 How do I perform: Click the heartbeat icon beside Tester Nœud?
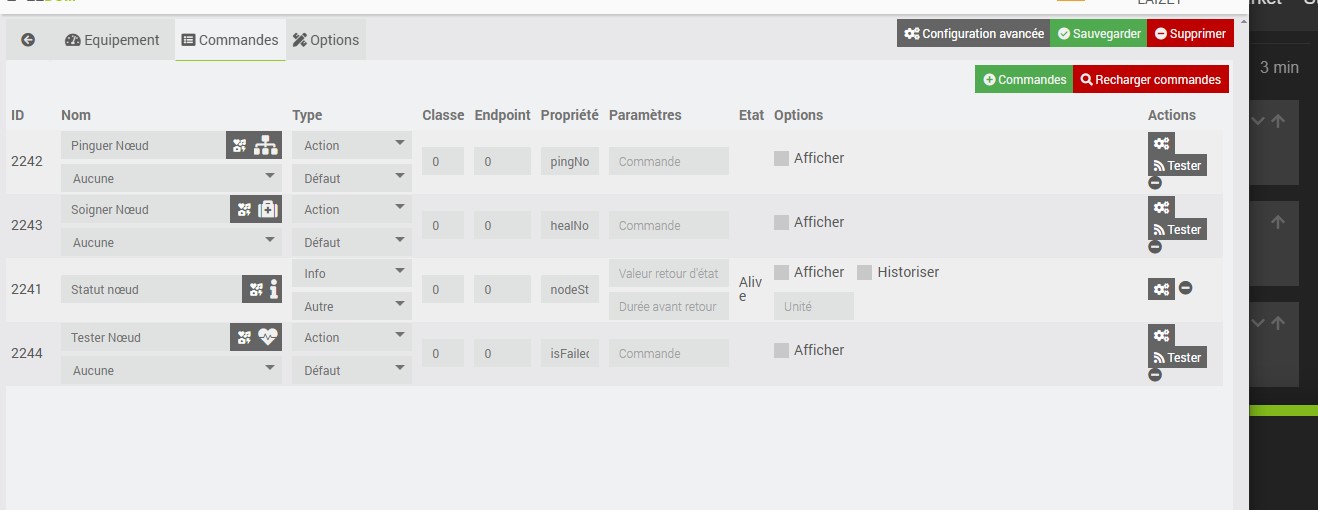[x=267, y=337]
